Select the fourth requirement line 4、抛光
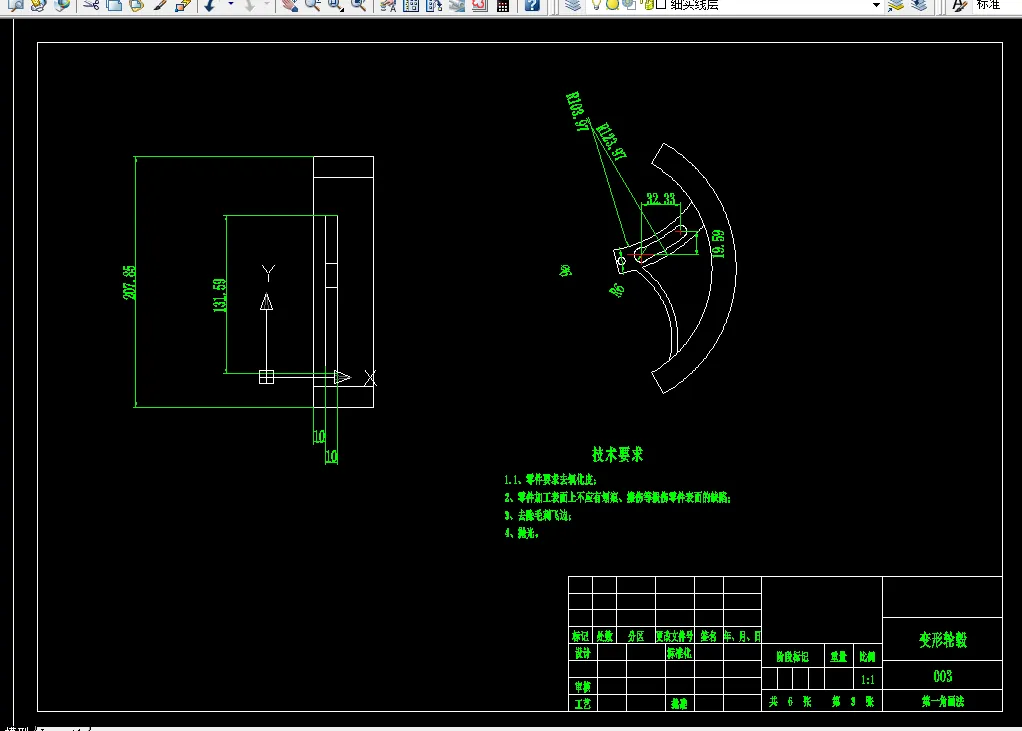This screenshot has width=1022, height=731. pos(521,533)
